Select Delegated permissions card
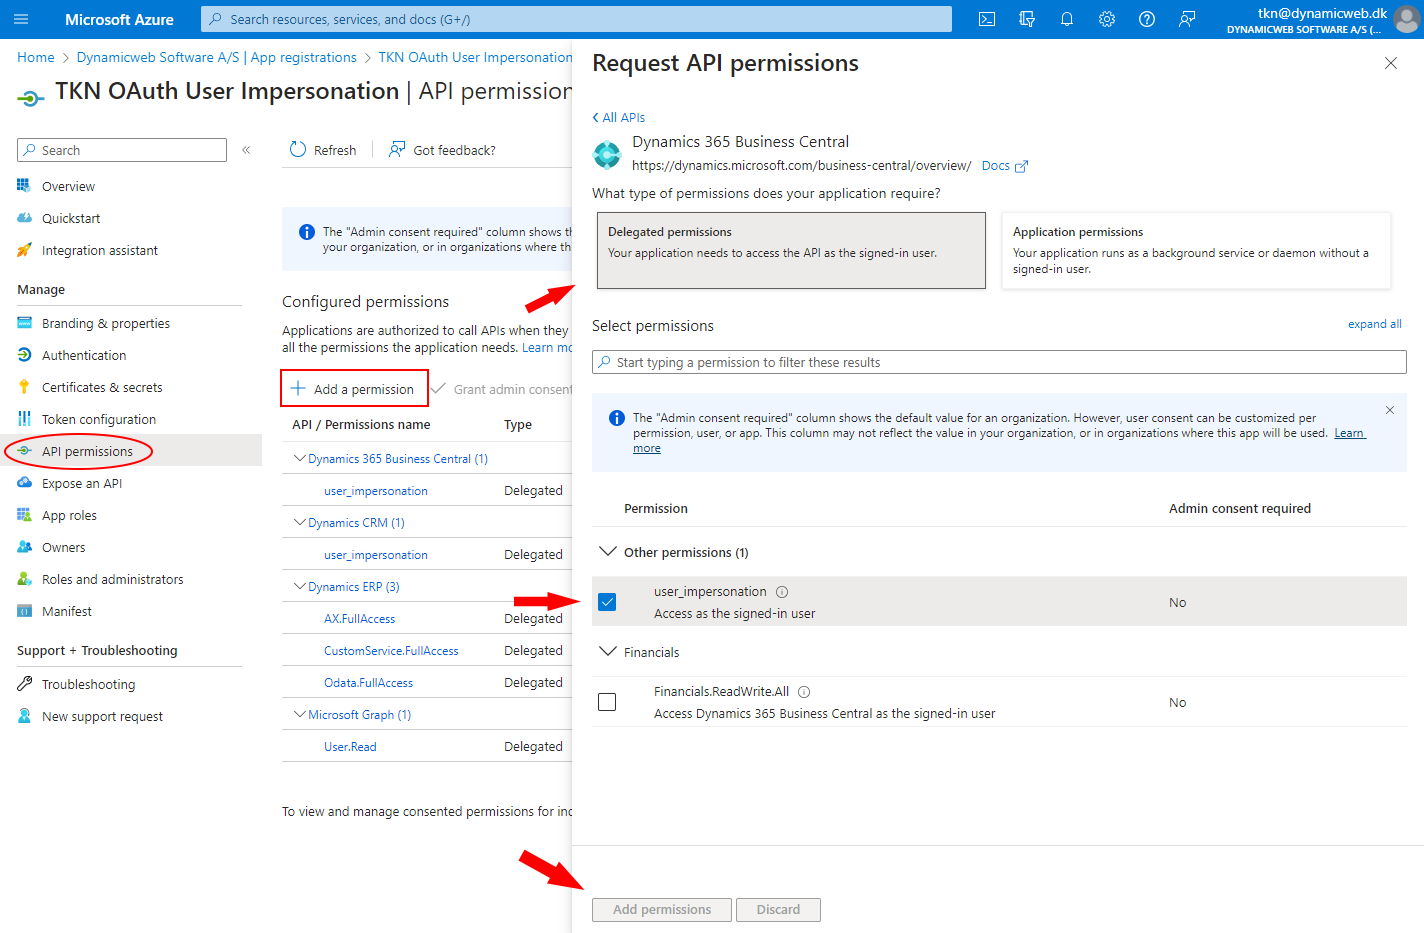 tap(791, 250)
